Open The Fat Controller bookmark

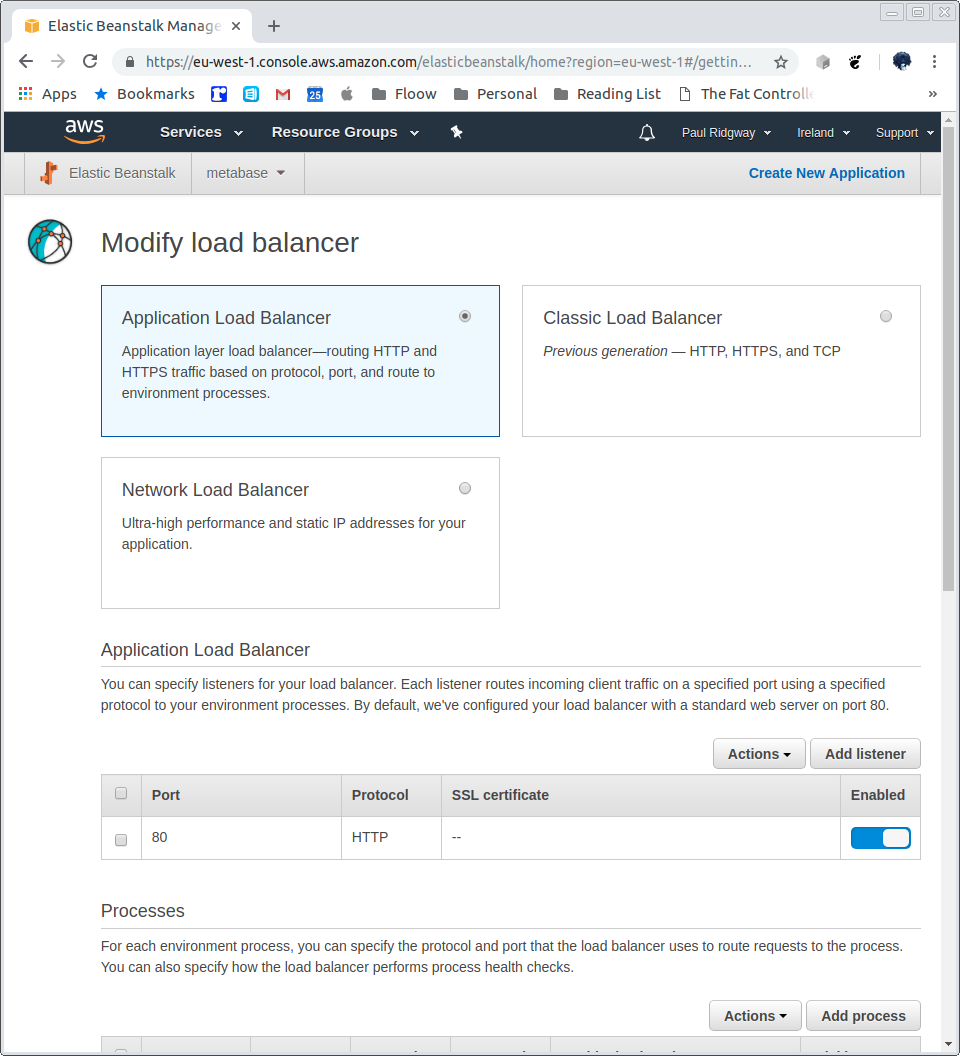pyautogui.click(x=746, y=94)
